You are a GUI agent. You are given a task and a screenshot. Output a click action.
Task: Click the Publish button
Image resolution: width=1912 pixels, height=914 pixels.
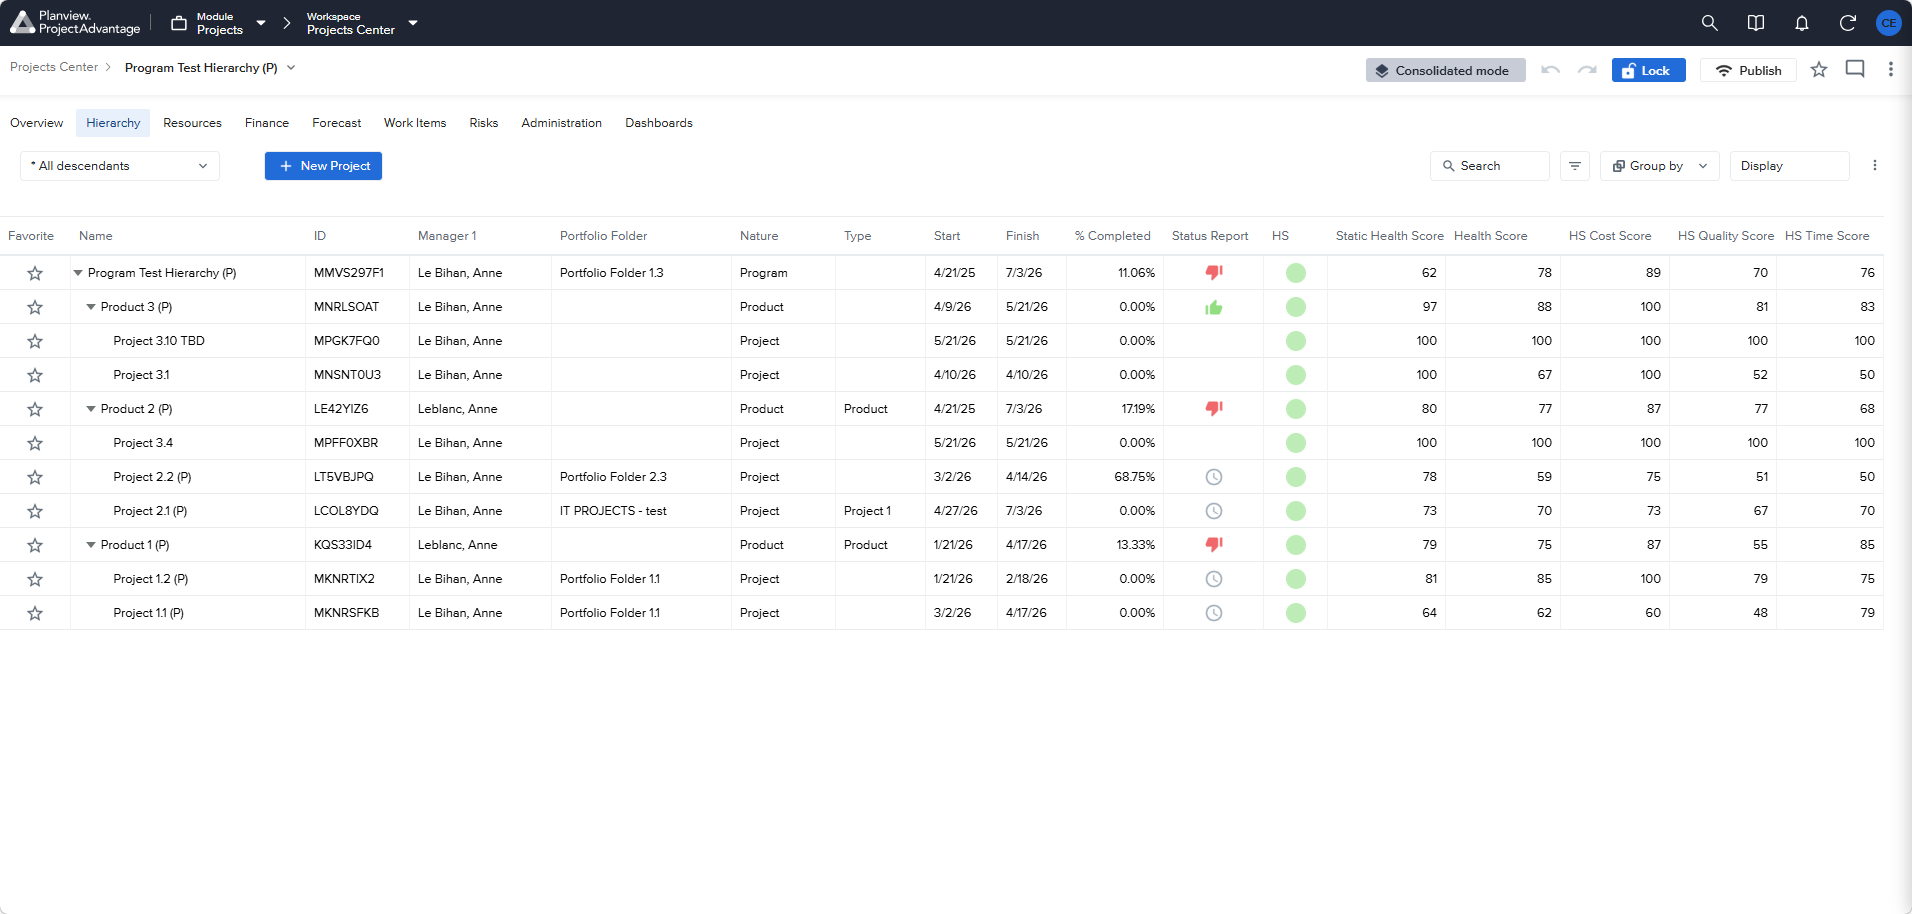1748,70
